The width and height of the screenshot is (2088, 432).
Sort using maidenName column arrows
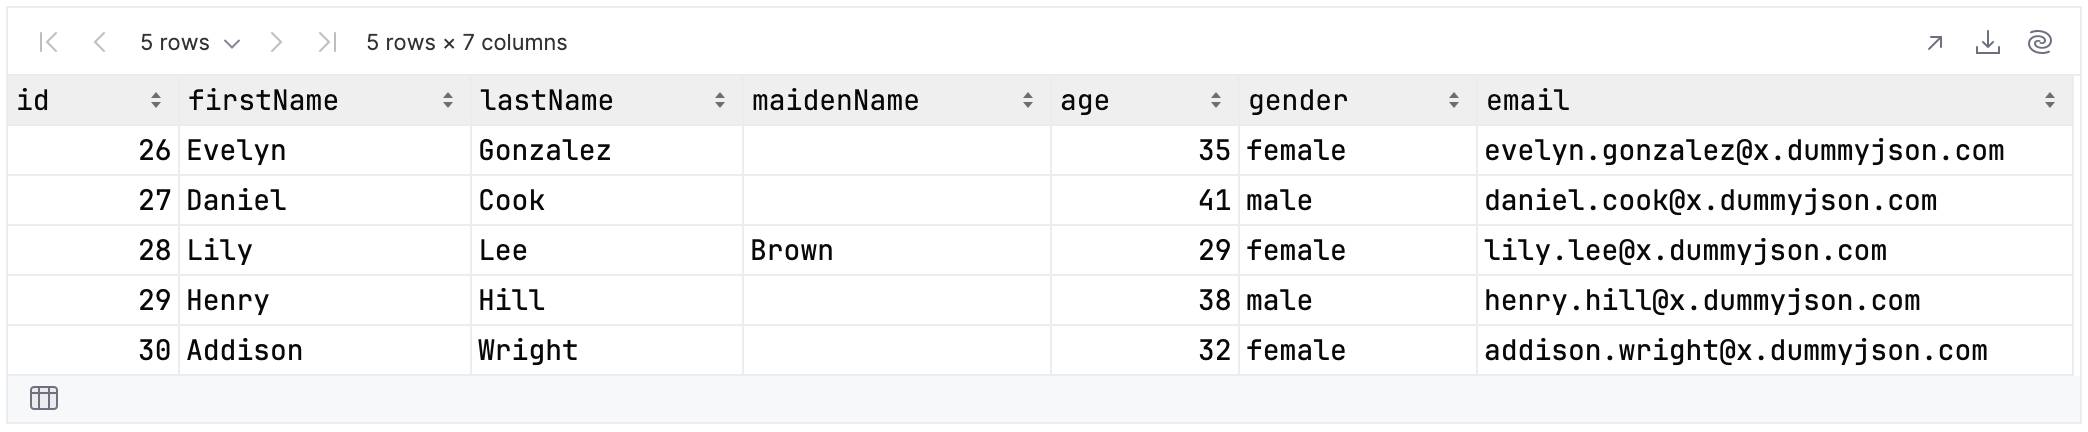pyautogui.click(x=1028, y=100)
